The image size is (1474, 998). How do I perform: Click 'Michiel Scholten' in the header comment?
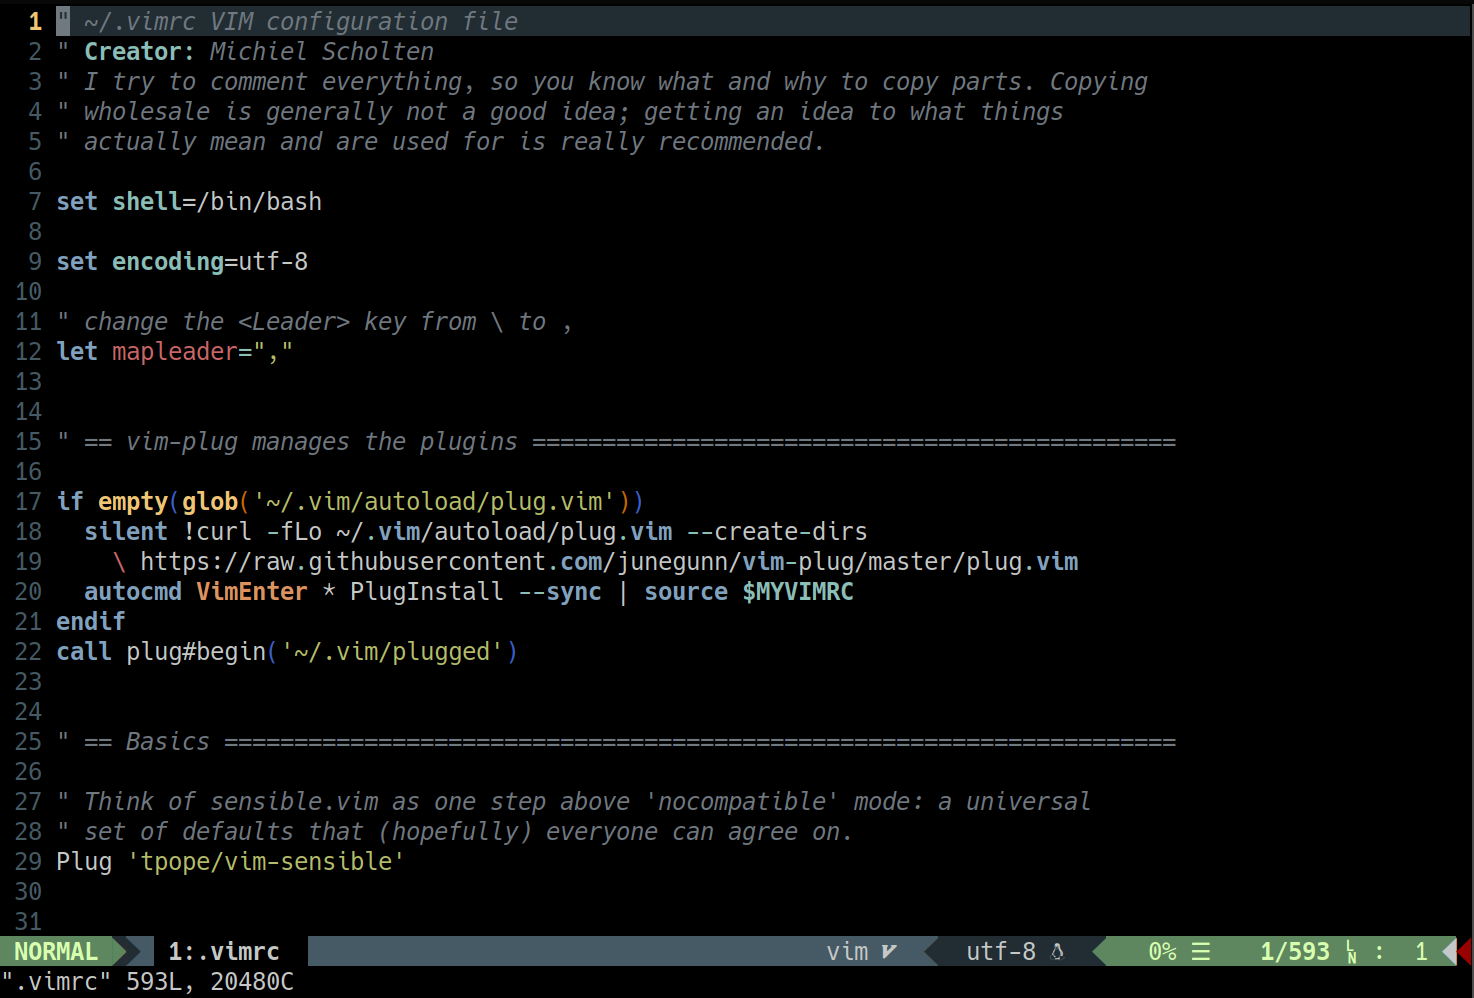point(322,52)
